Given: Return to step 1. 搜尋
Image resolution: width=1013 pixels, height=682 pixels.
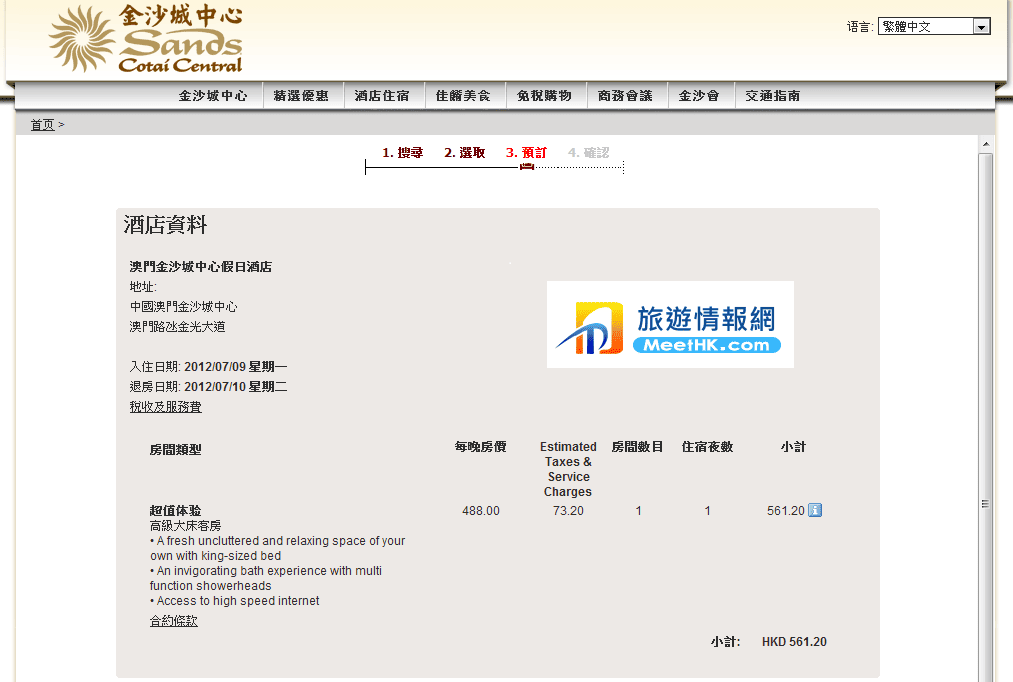Looking at the screenshot, I should [402, 153].
